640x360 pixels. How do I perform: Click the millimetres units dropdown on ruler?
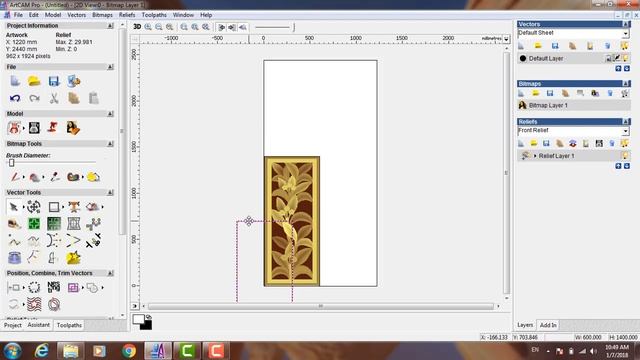506,39
